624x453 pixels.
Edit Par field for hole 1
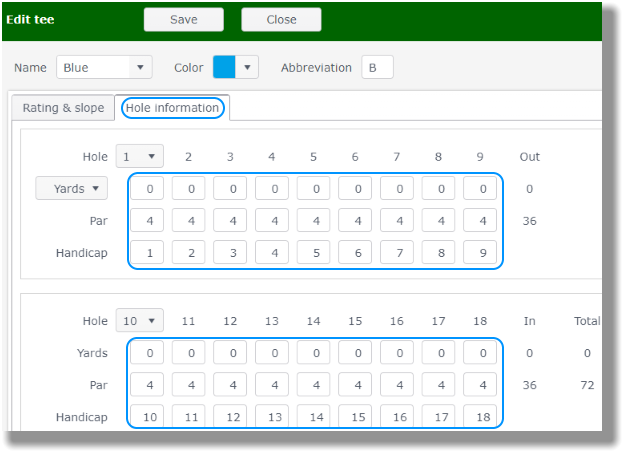pyautogui.click(x=147, y=220)
